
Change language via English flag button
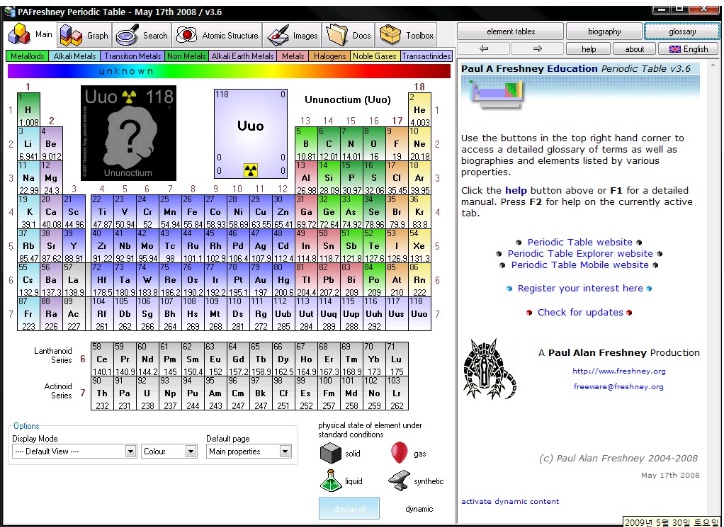pyautogui.click(x=688, y=49)
